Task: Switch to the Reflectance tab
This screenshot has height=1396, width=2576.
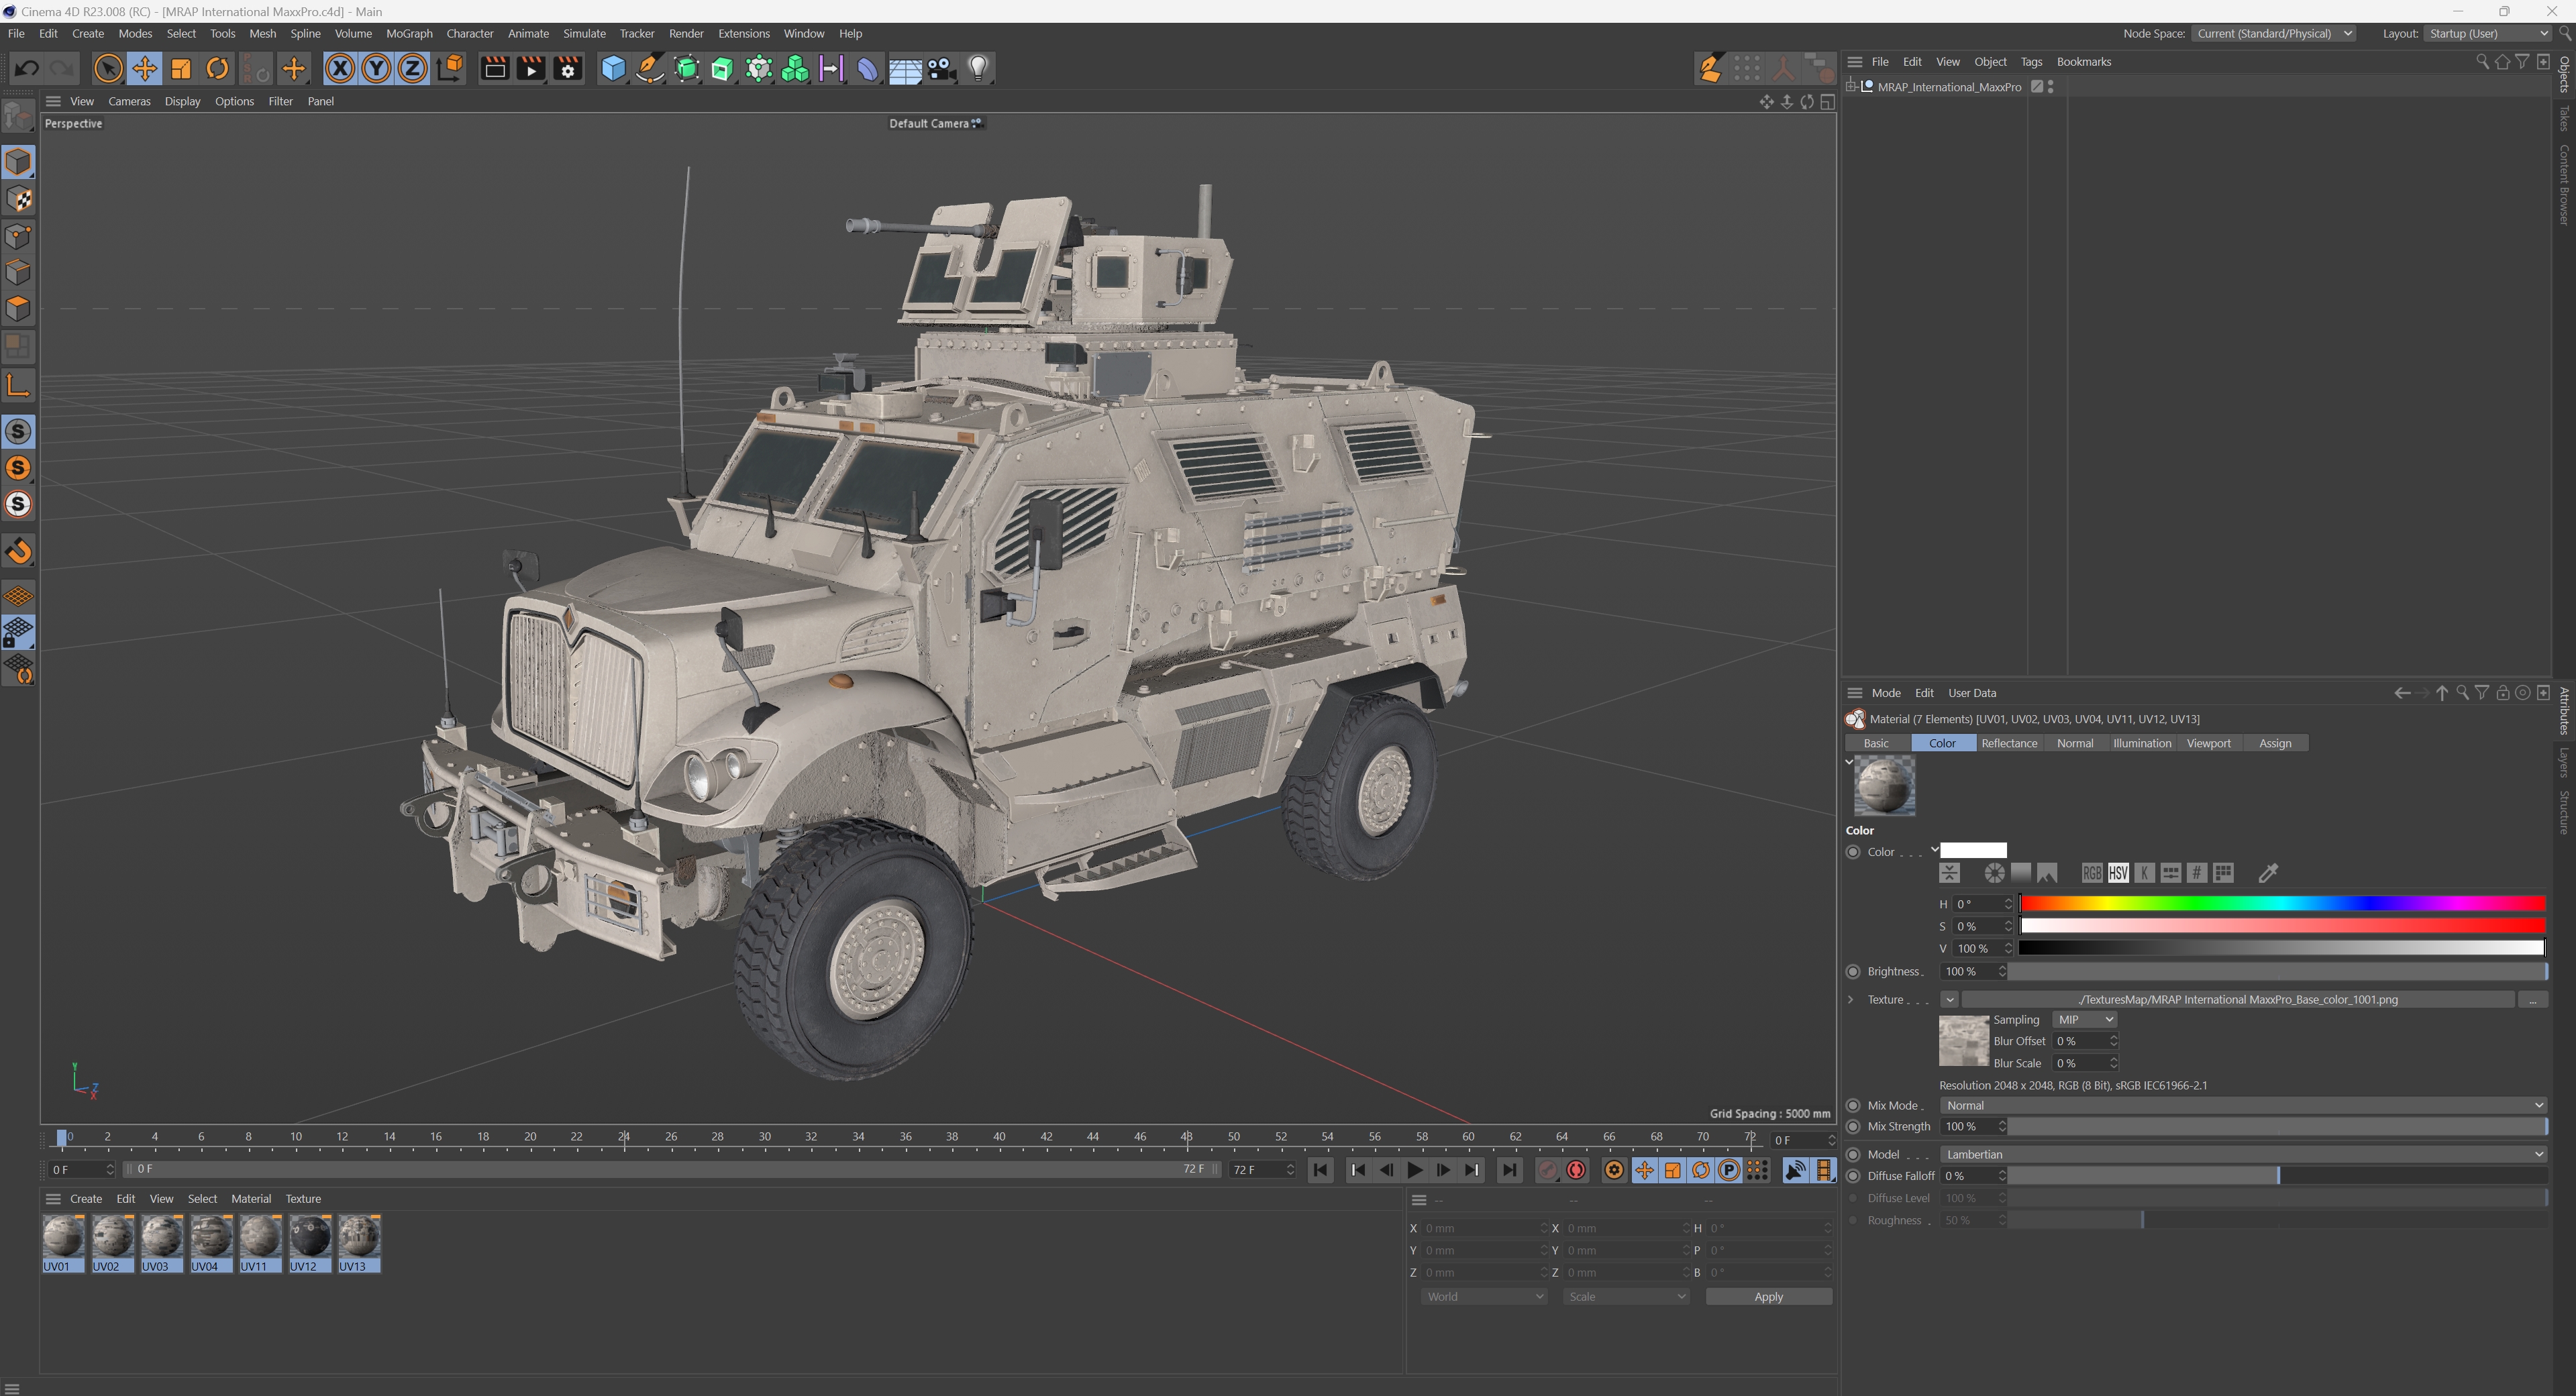Action: coord(2008,743)
